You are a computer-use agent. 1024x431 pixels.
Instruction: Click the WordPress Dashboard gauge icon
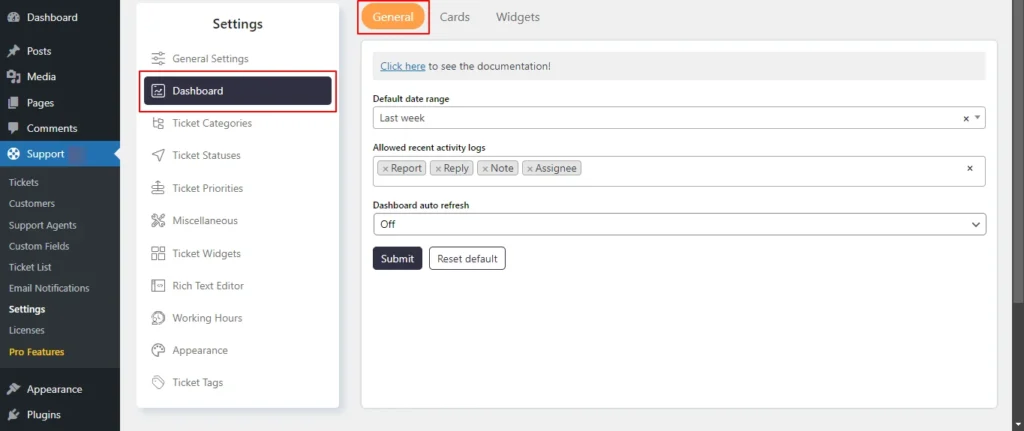[13, 18]
